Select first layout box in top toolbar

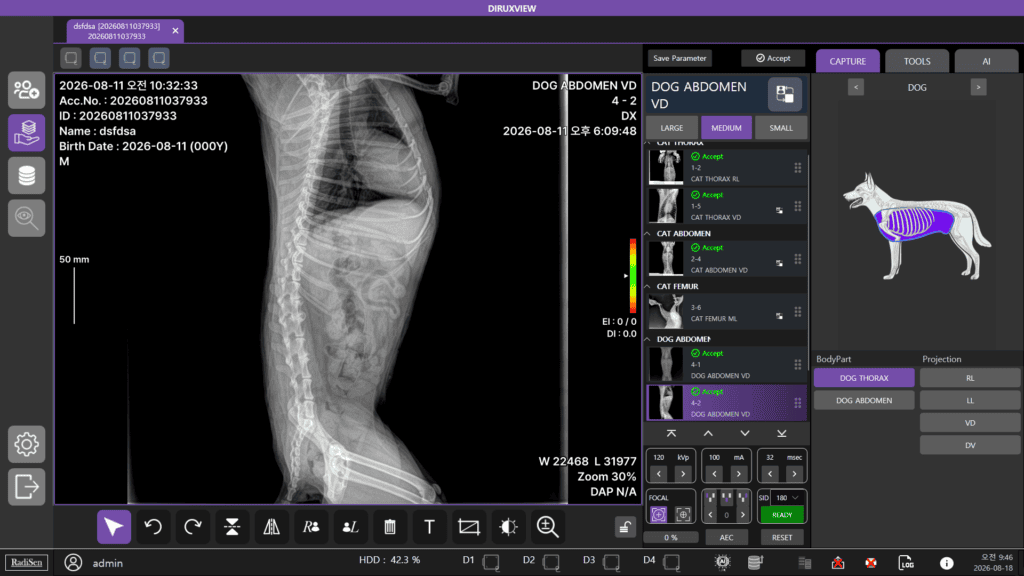71,58
